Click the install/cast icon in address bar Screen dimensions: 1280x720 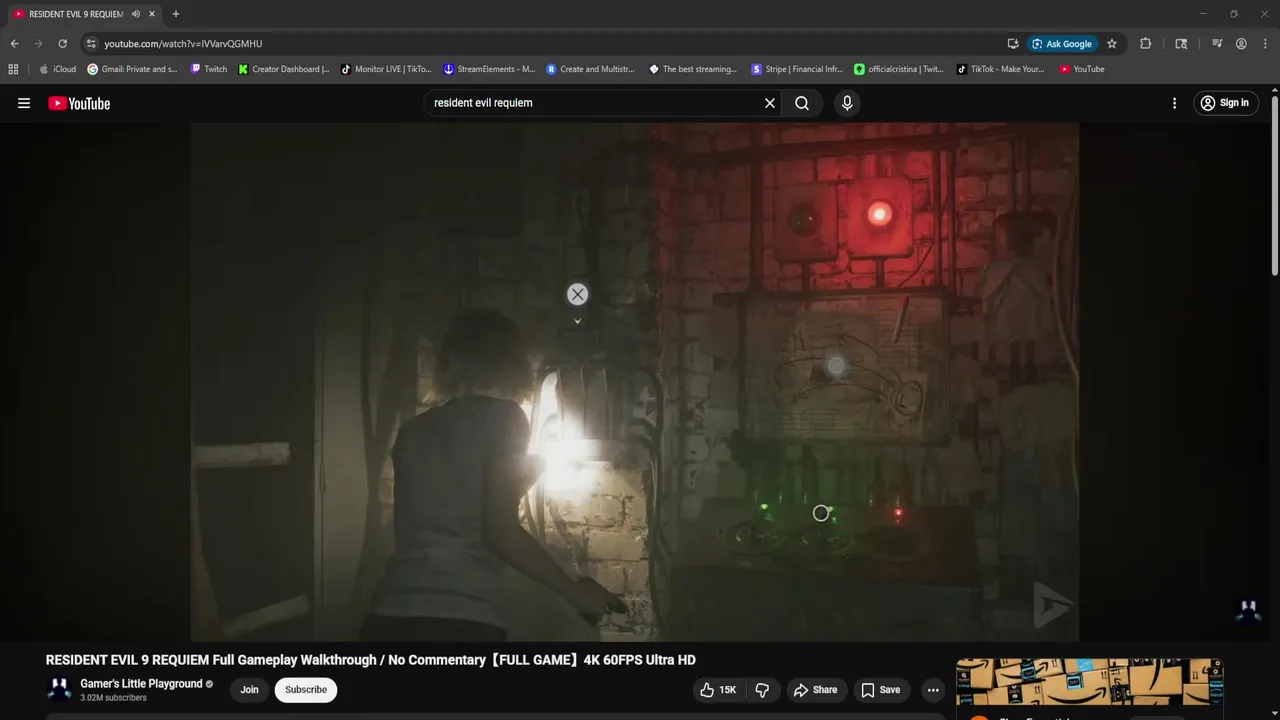tap(1013, 44)
